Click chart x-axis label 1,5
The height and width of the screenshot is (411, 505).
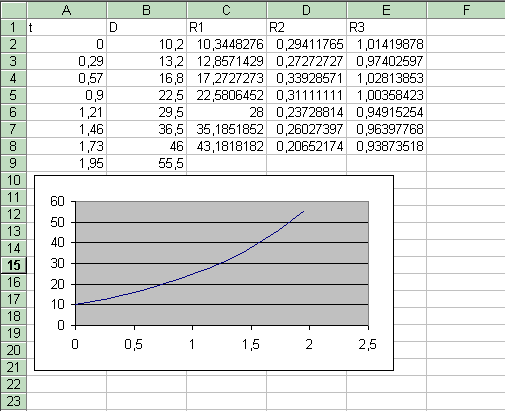(x=251, y=344)
